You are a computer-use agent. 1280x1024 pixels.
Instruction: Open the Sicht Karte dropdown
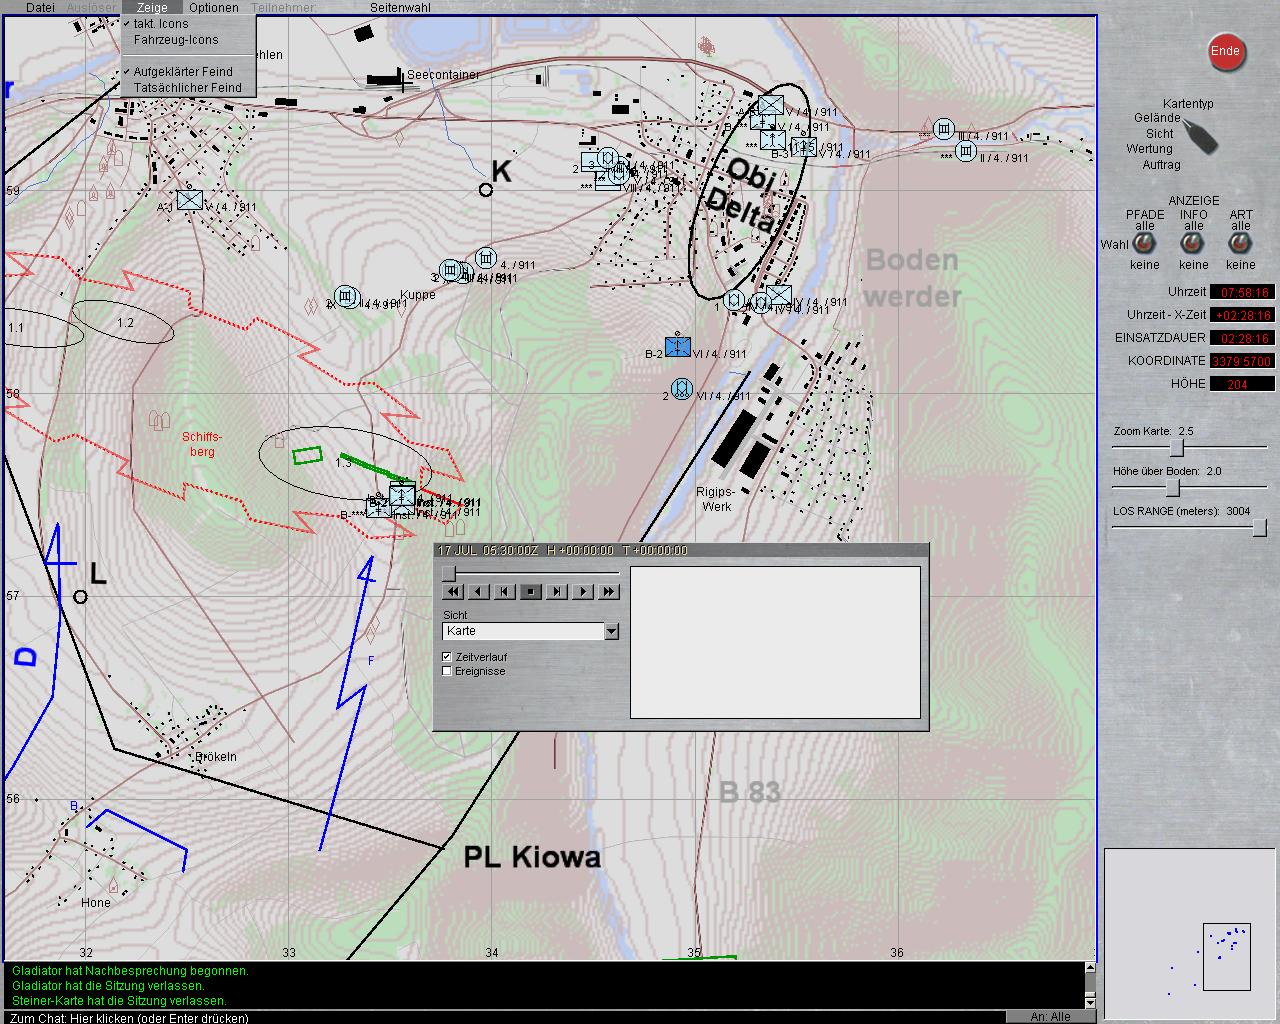coord(611,631)
